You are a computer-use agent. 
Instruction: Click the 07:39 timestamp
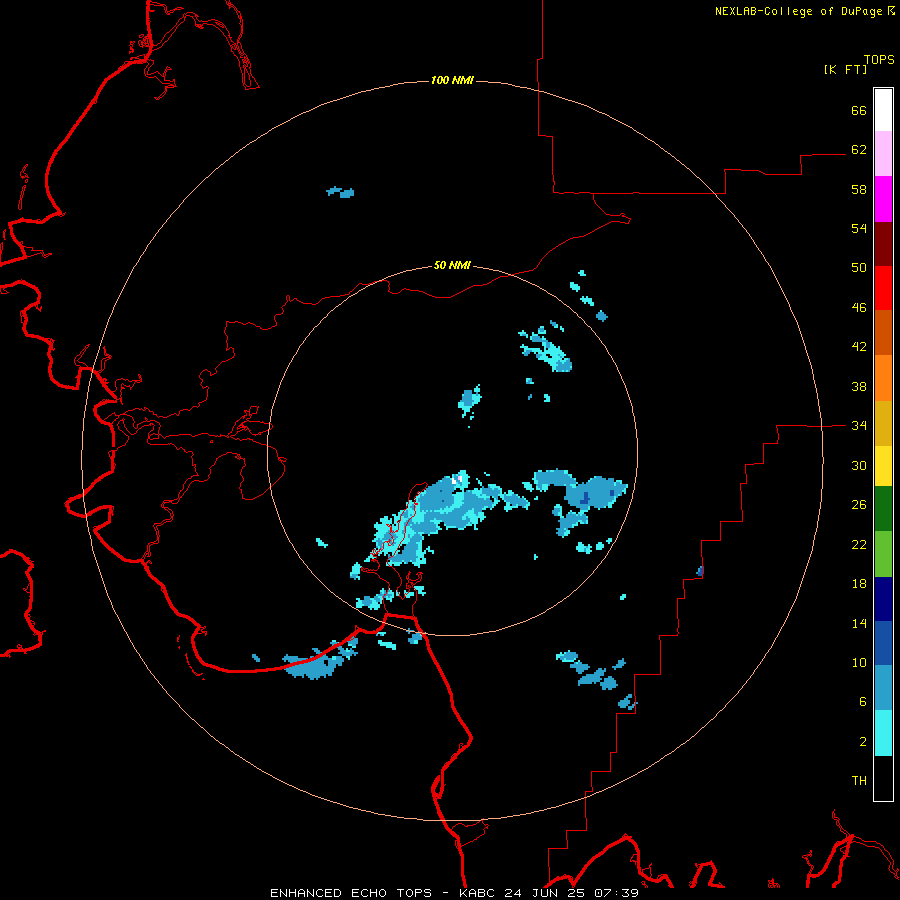pos(616,893)
